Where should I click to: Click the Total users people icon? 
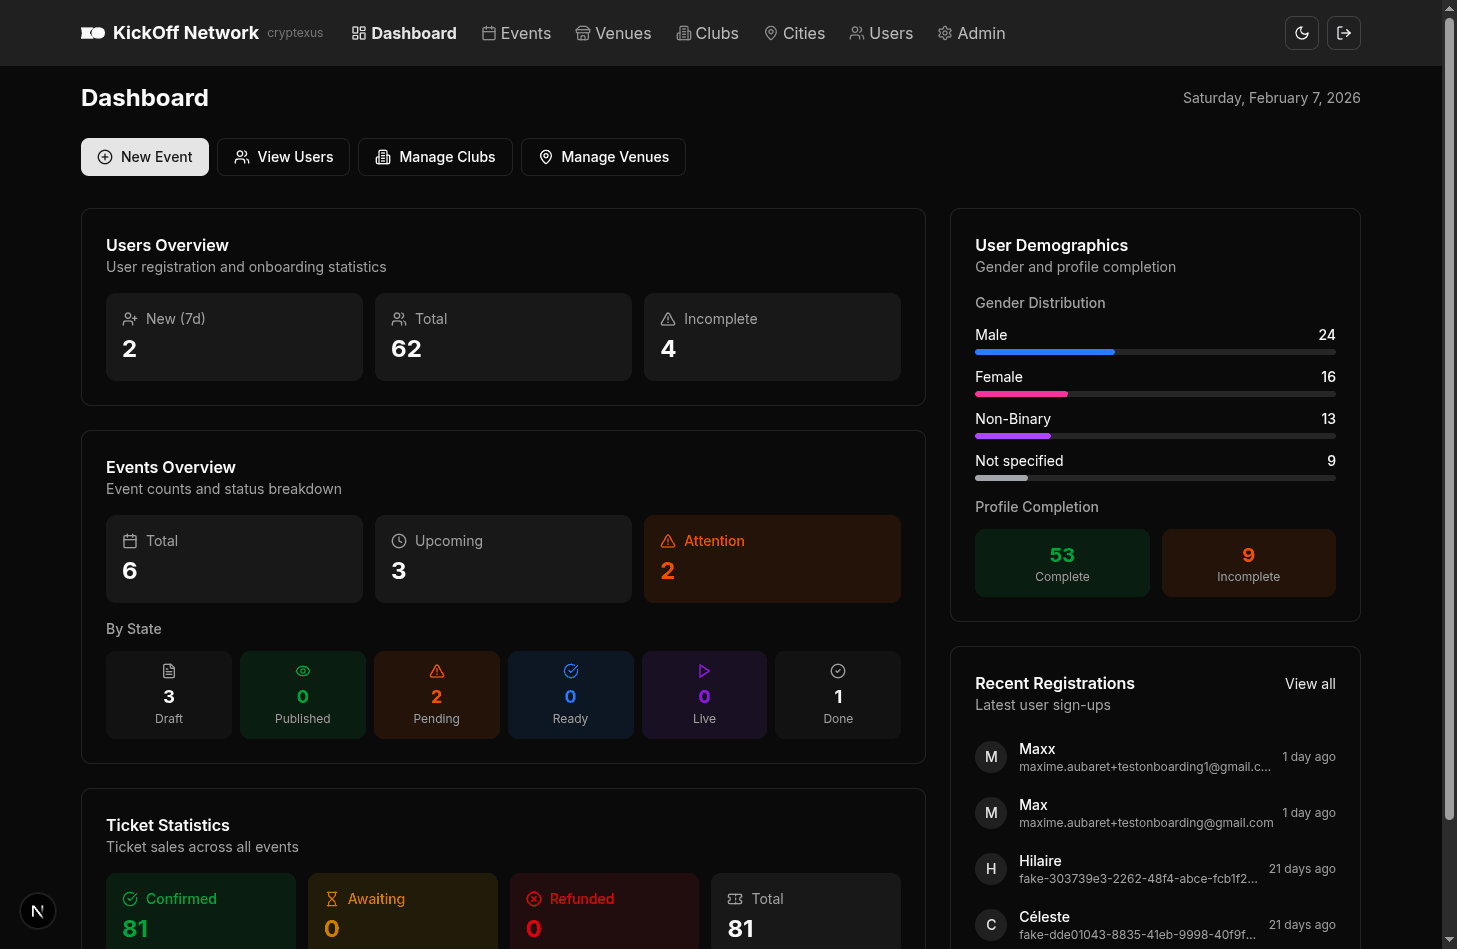[x=399, y=319]
